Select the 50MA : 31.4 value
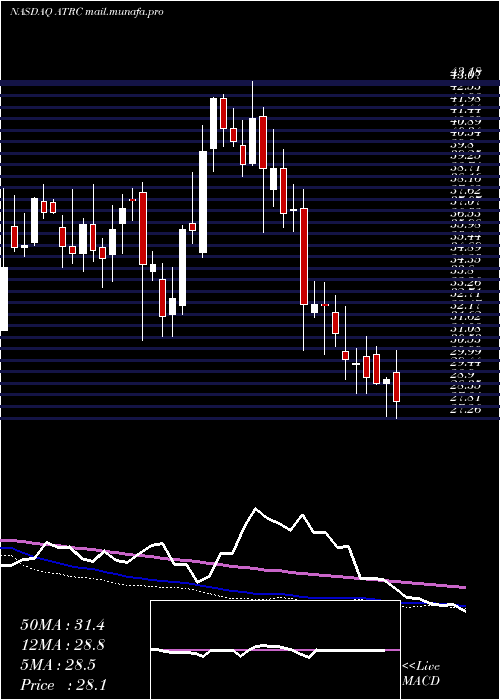The height and width of the screenshot is (700, 500). tap(62, 625)
